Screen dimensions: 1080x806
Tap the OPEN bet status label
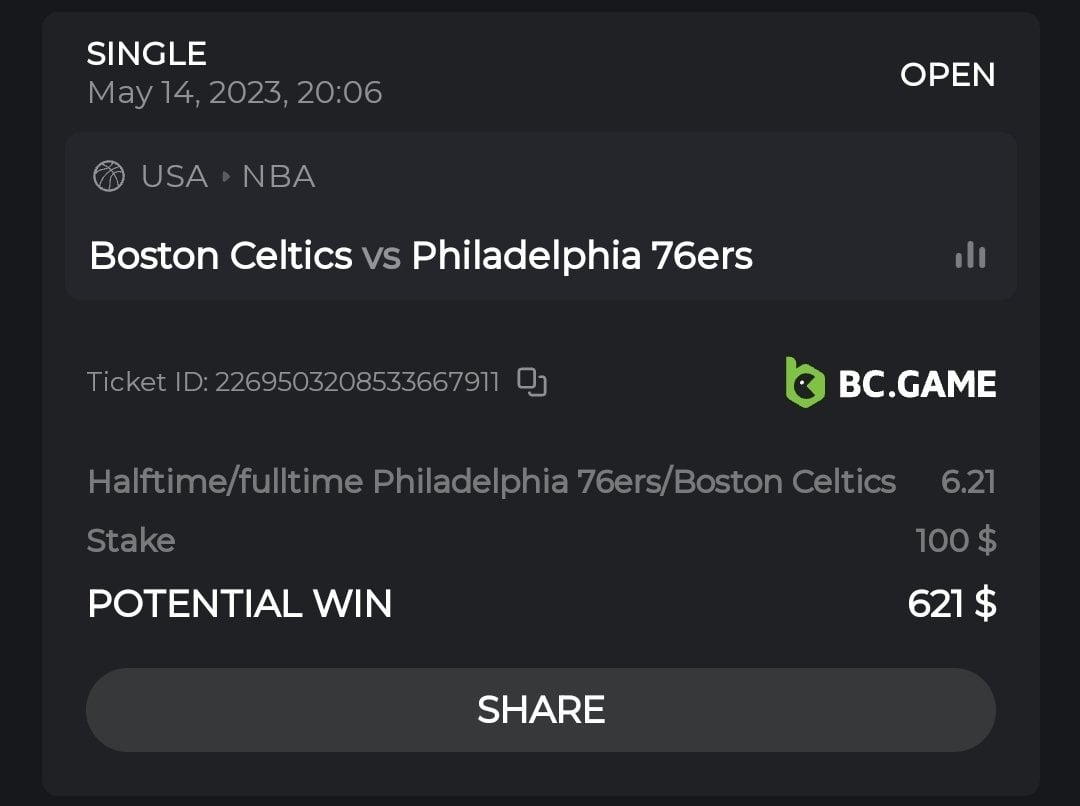coord(947,75)
